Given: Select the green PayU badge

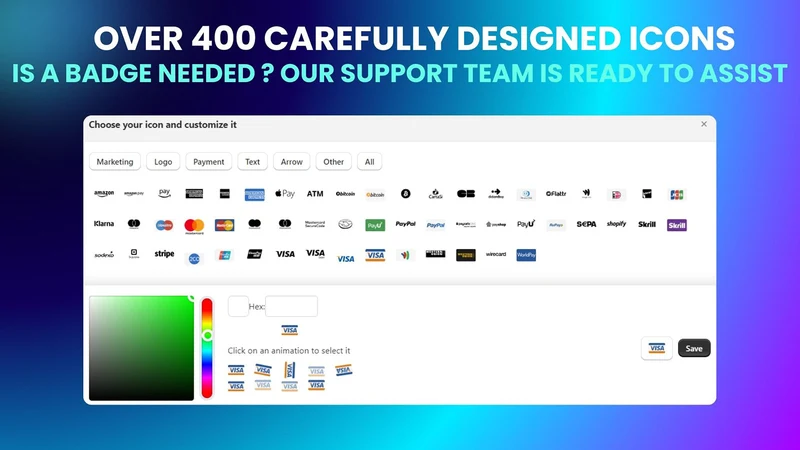Looking at the screenshot, I should (375, 224).
